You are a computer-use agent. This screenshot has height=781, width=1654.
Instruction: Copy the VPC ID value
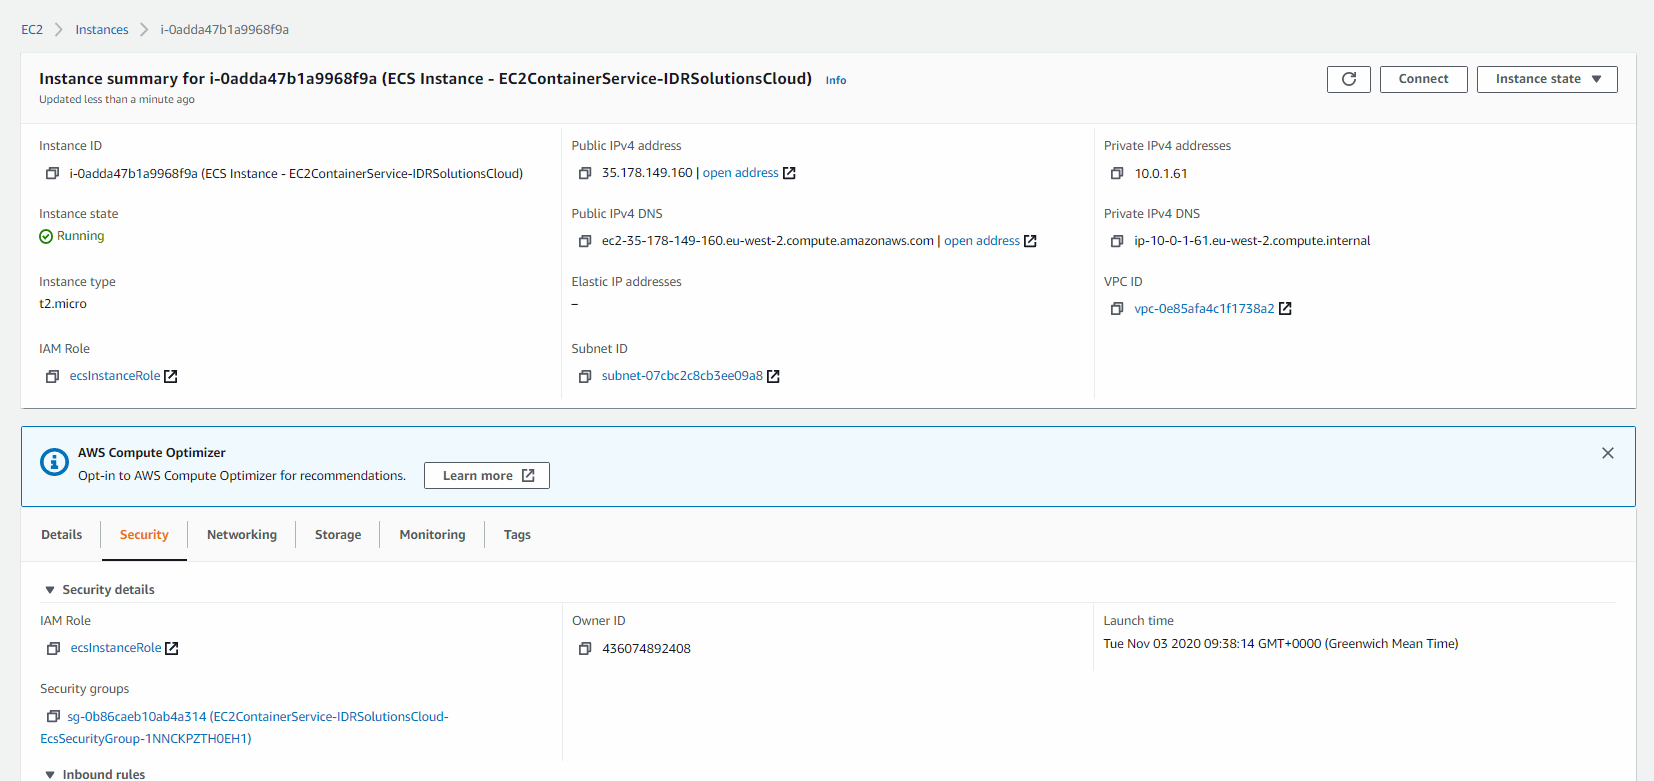pos(1117,309)
